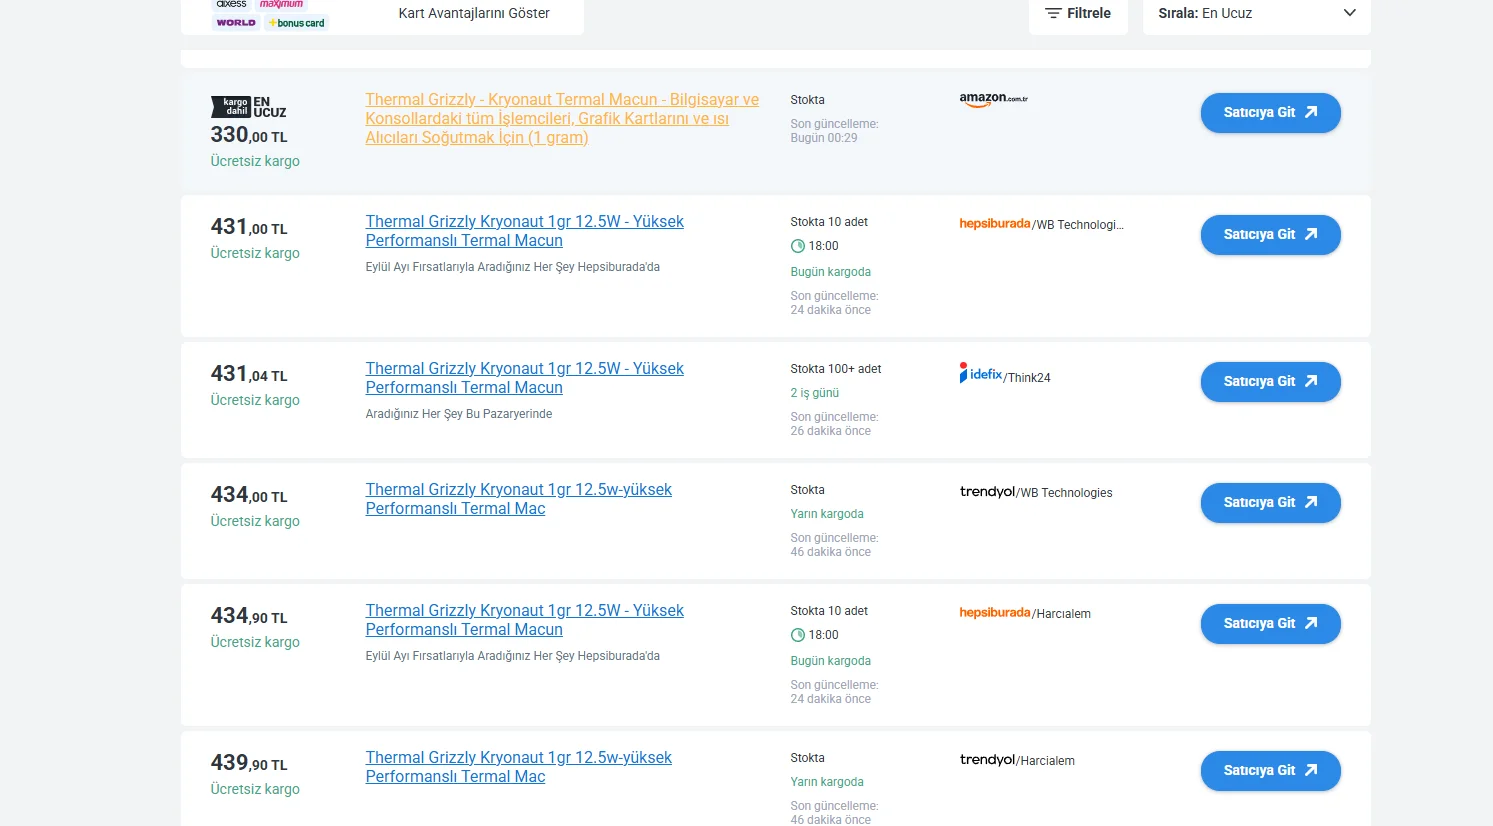Screen dimensions: 1493x826
Task: Open product link in the 434,00 TL trendyol listing
Action: [518, 499]
